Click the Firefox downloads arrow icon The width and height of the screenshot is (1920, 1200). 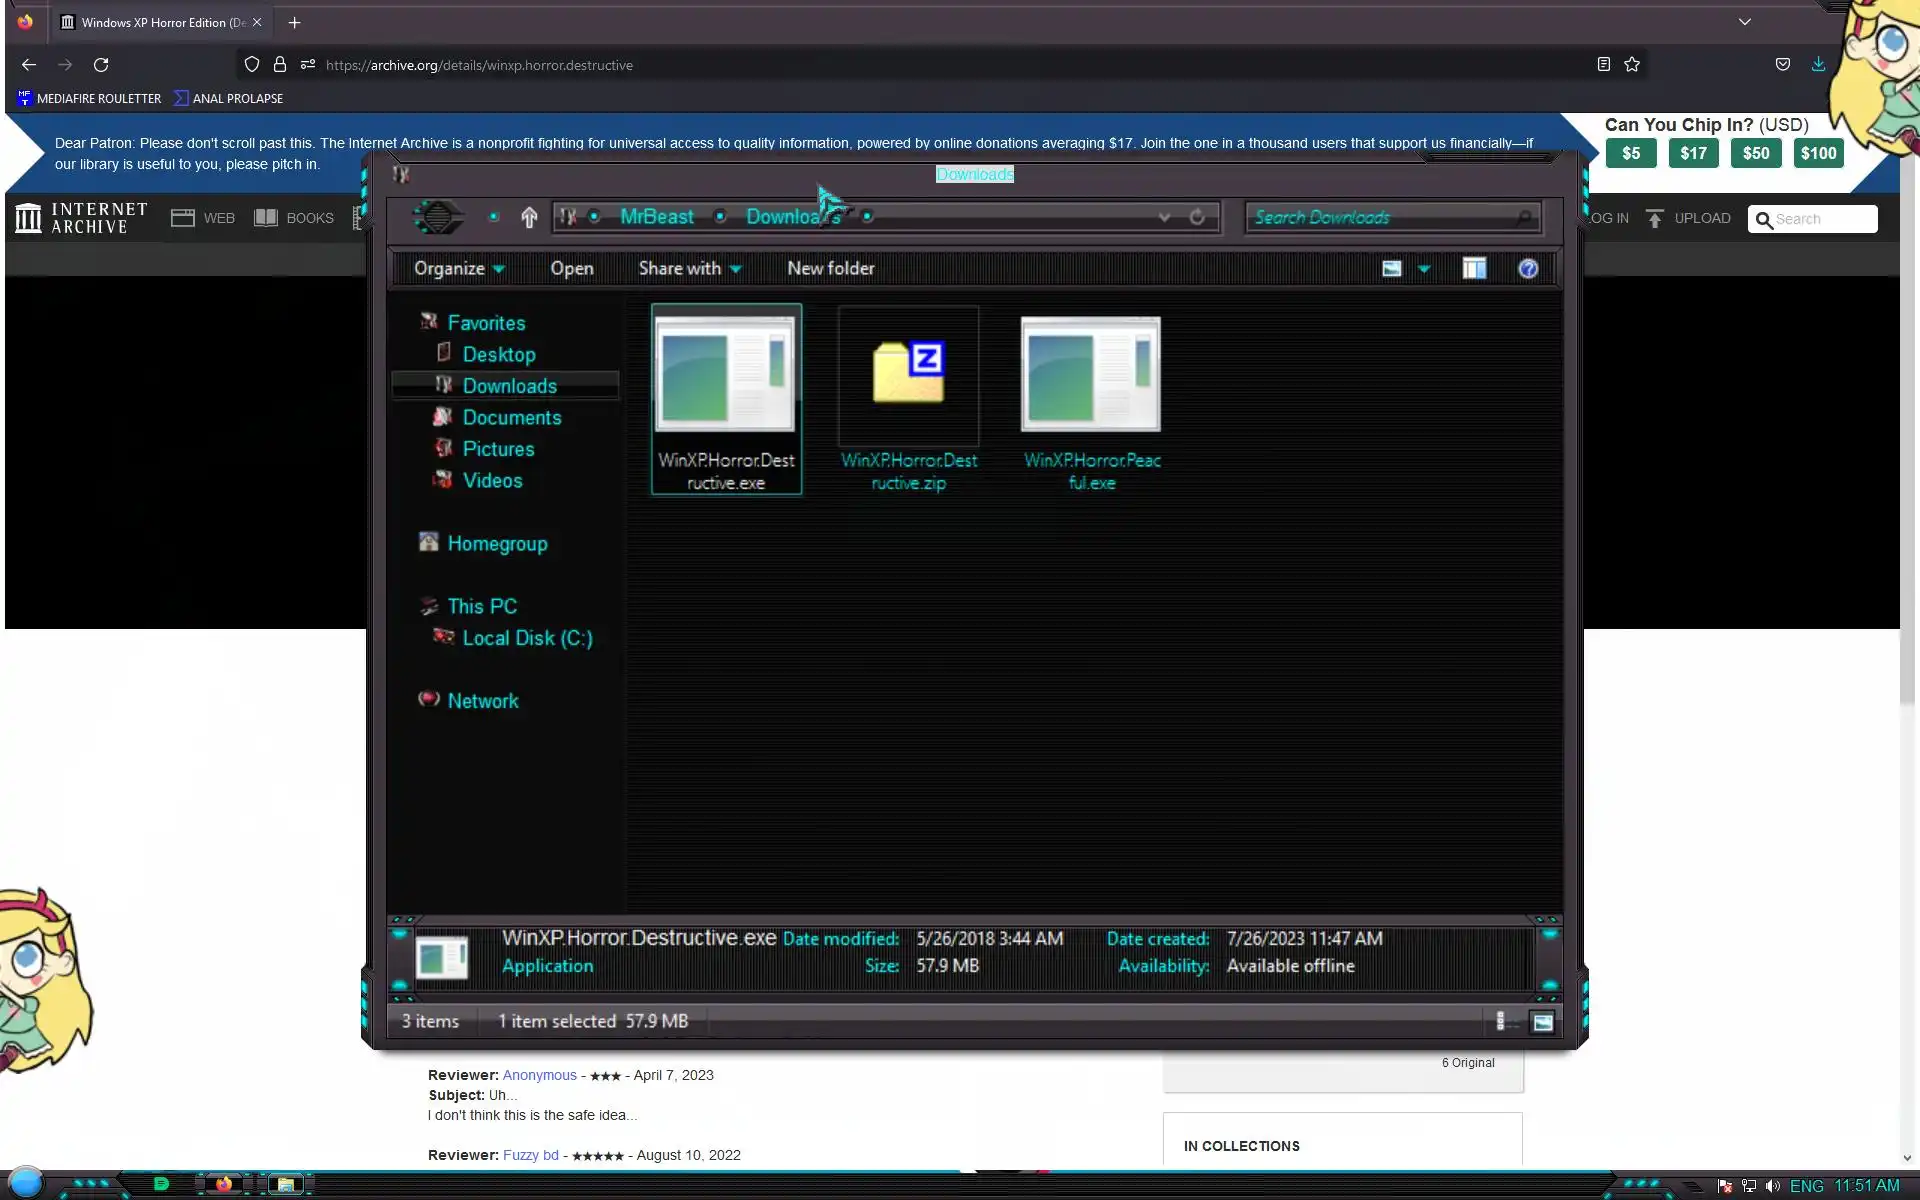point(1818,64)
